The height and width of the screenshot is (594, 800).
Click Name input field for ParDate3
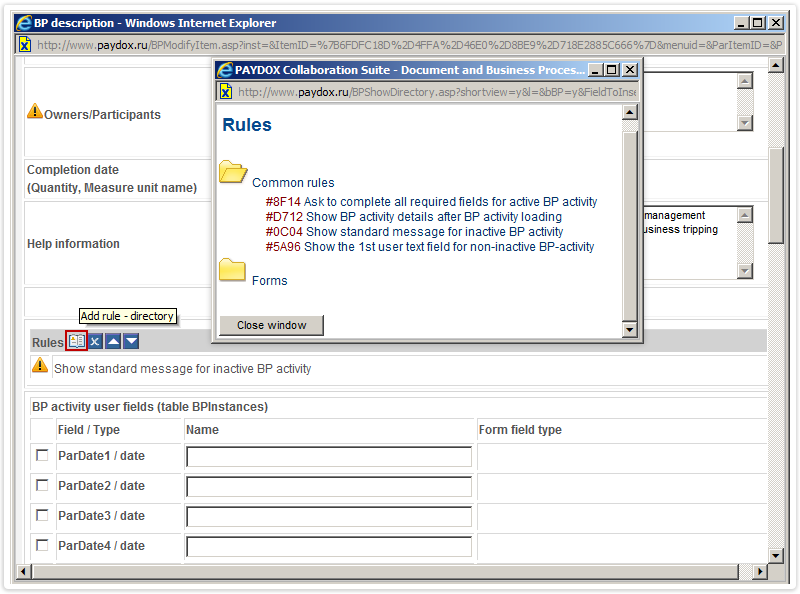tap(329, 516)
